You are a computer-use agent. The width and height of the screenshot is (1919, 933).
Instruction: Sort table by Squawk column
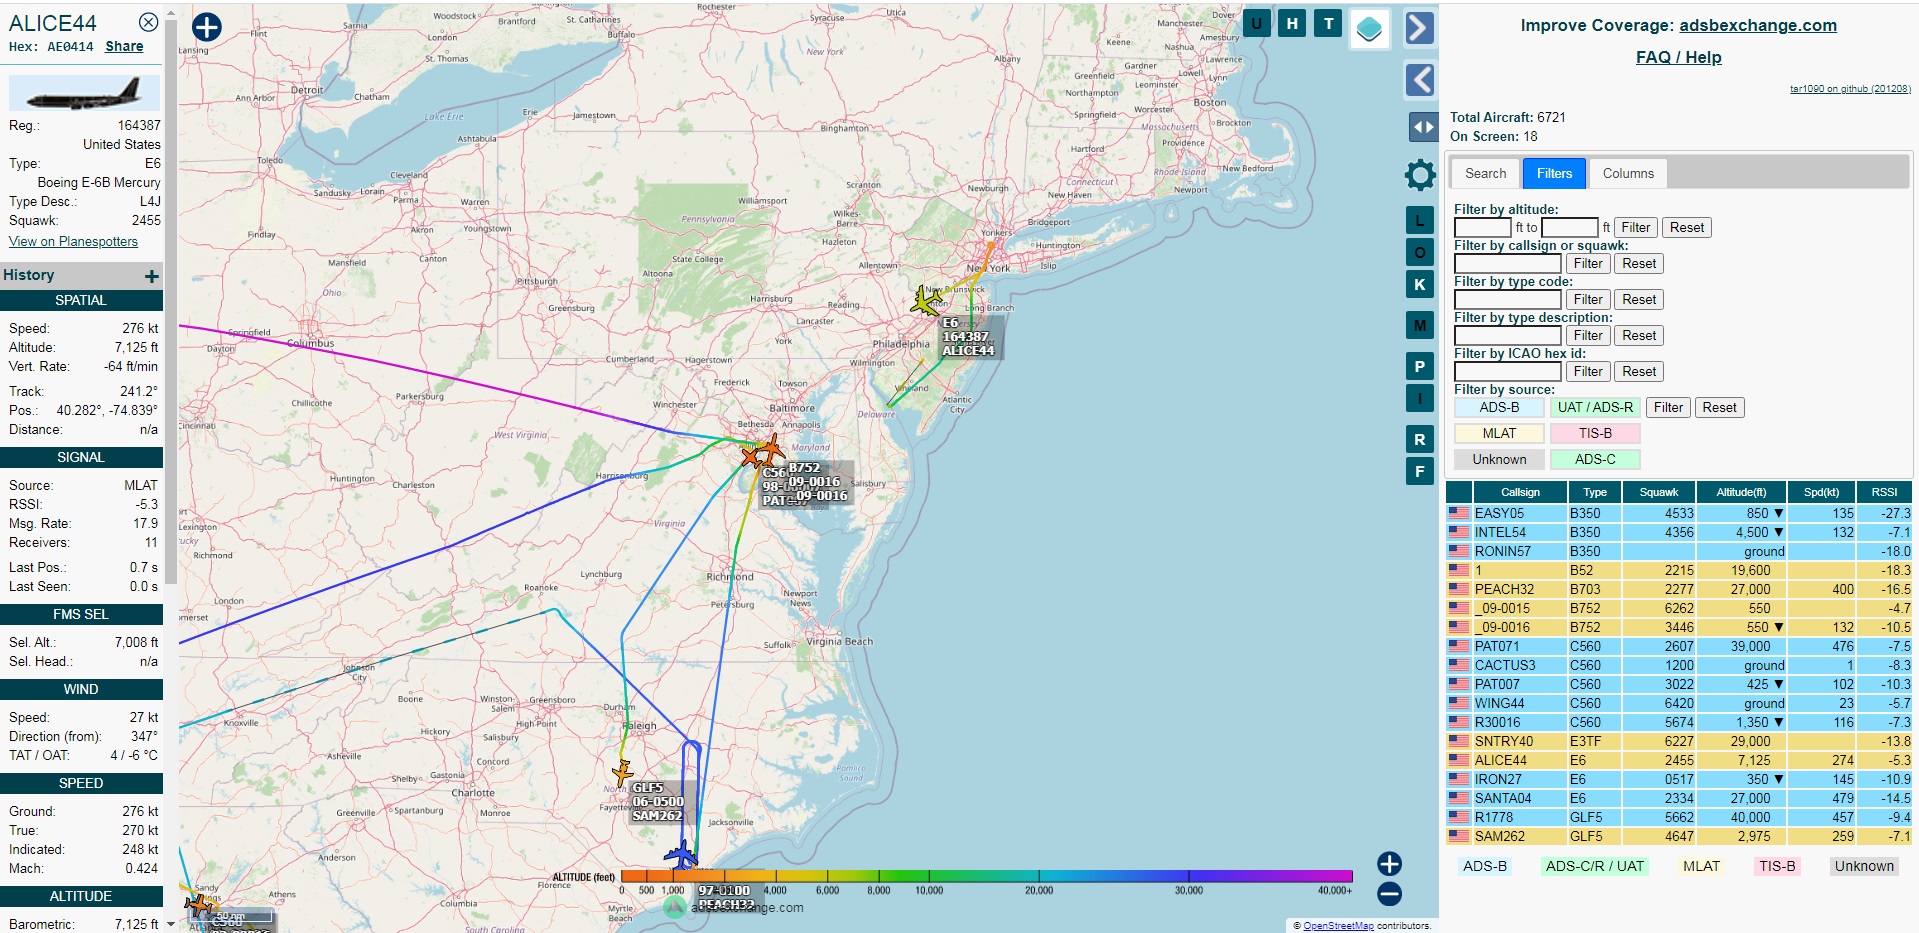(1659, 492)
